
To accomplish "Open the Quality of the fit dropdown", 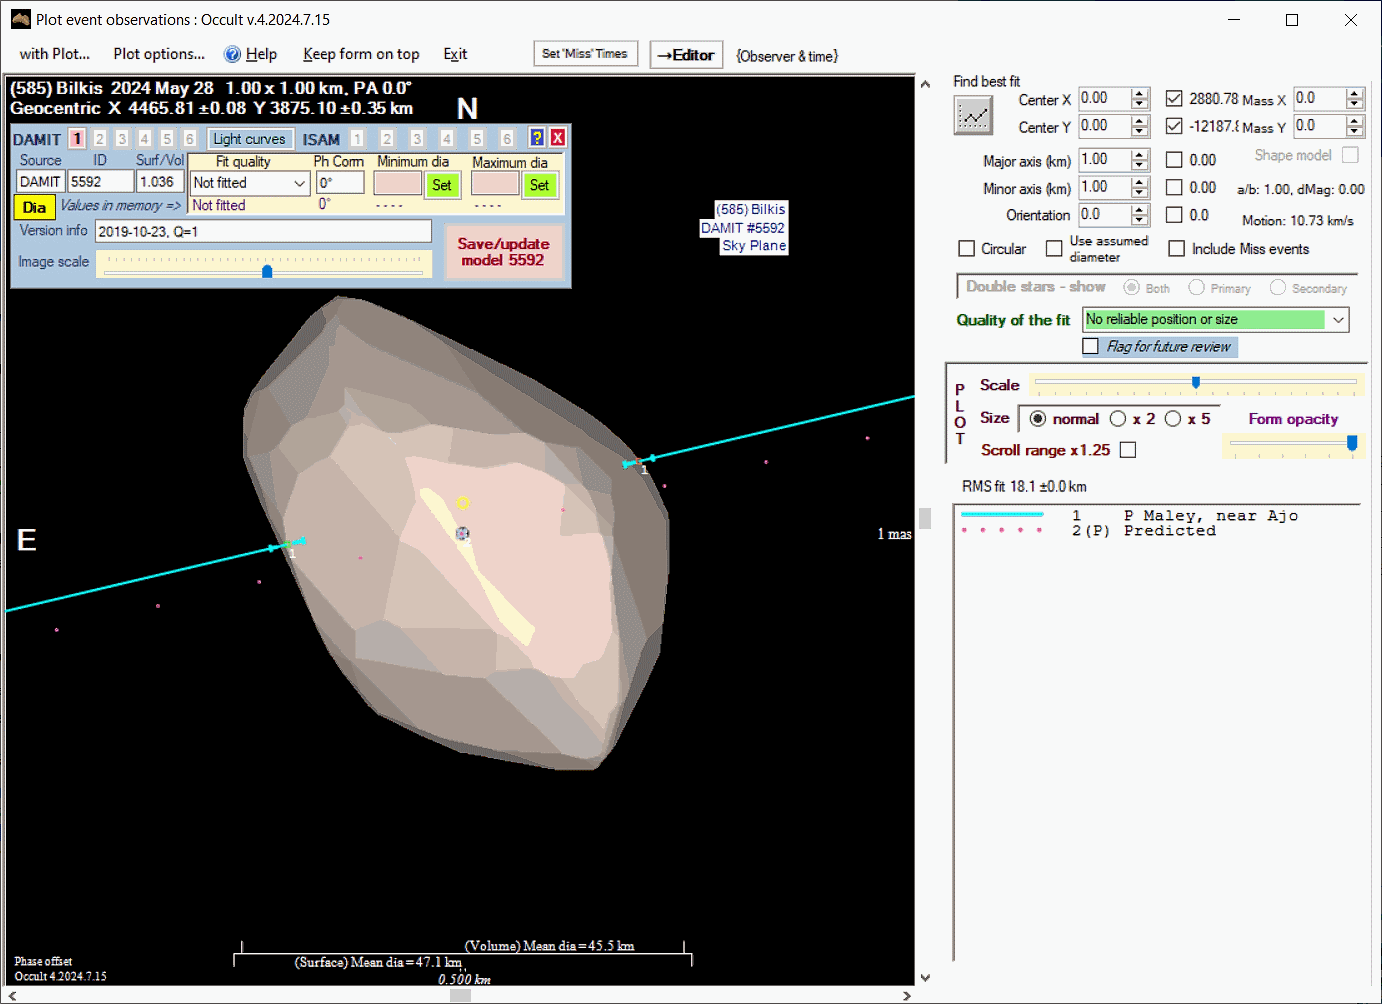I will 1338,320.
